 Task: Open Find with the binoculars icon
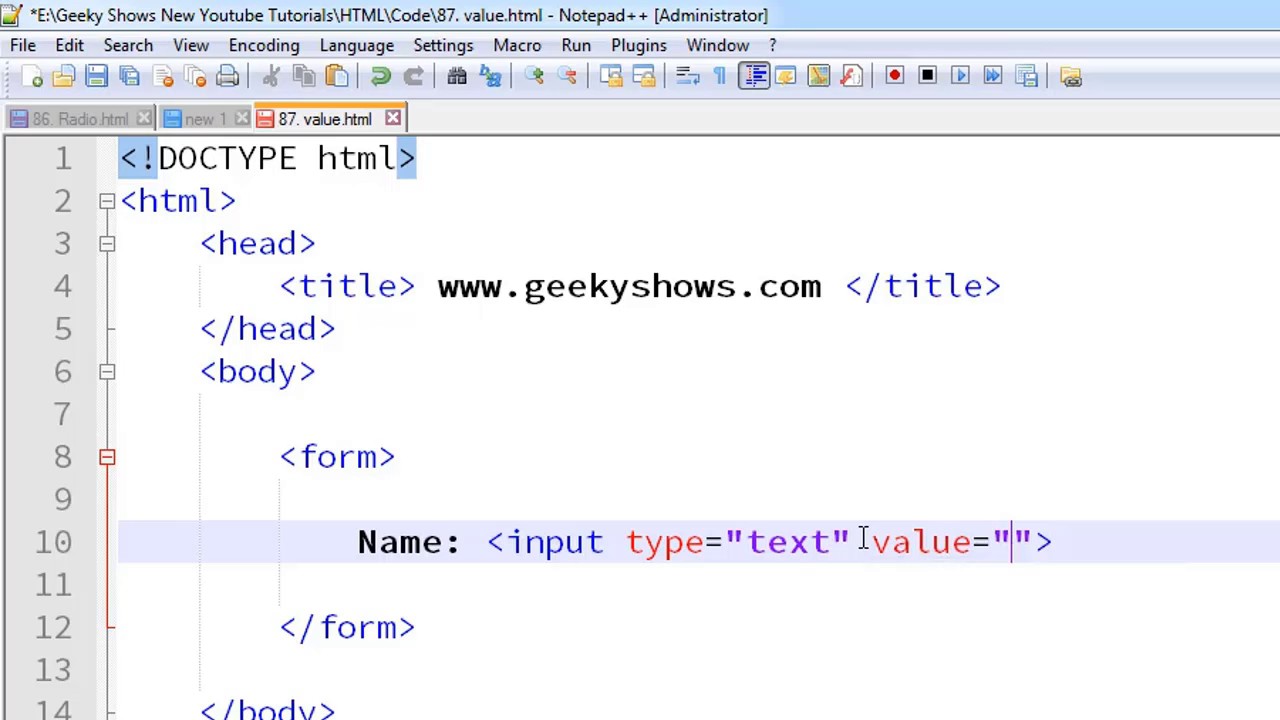point(457,76)
